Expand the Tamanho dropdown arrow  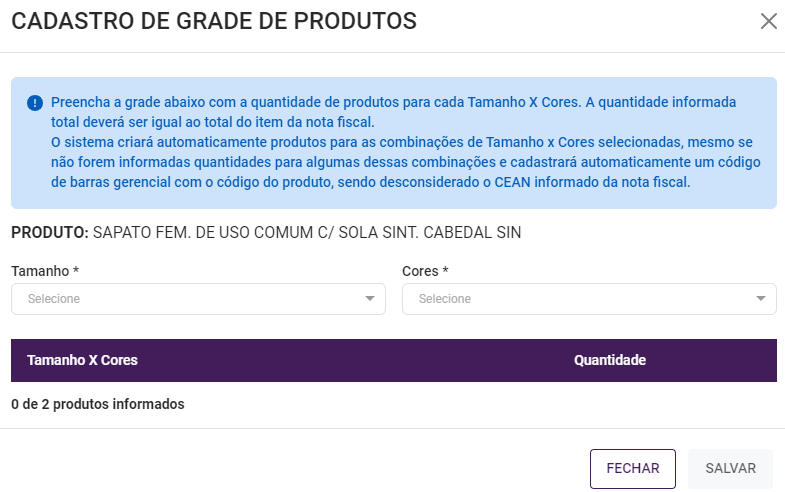[x=370, y=298]
